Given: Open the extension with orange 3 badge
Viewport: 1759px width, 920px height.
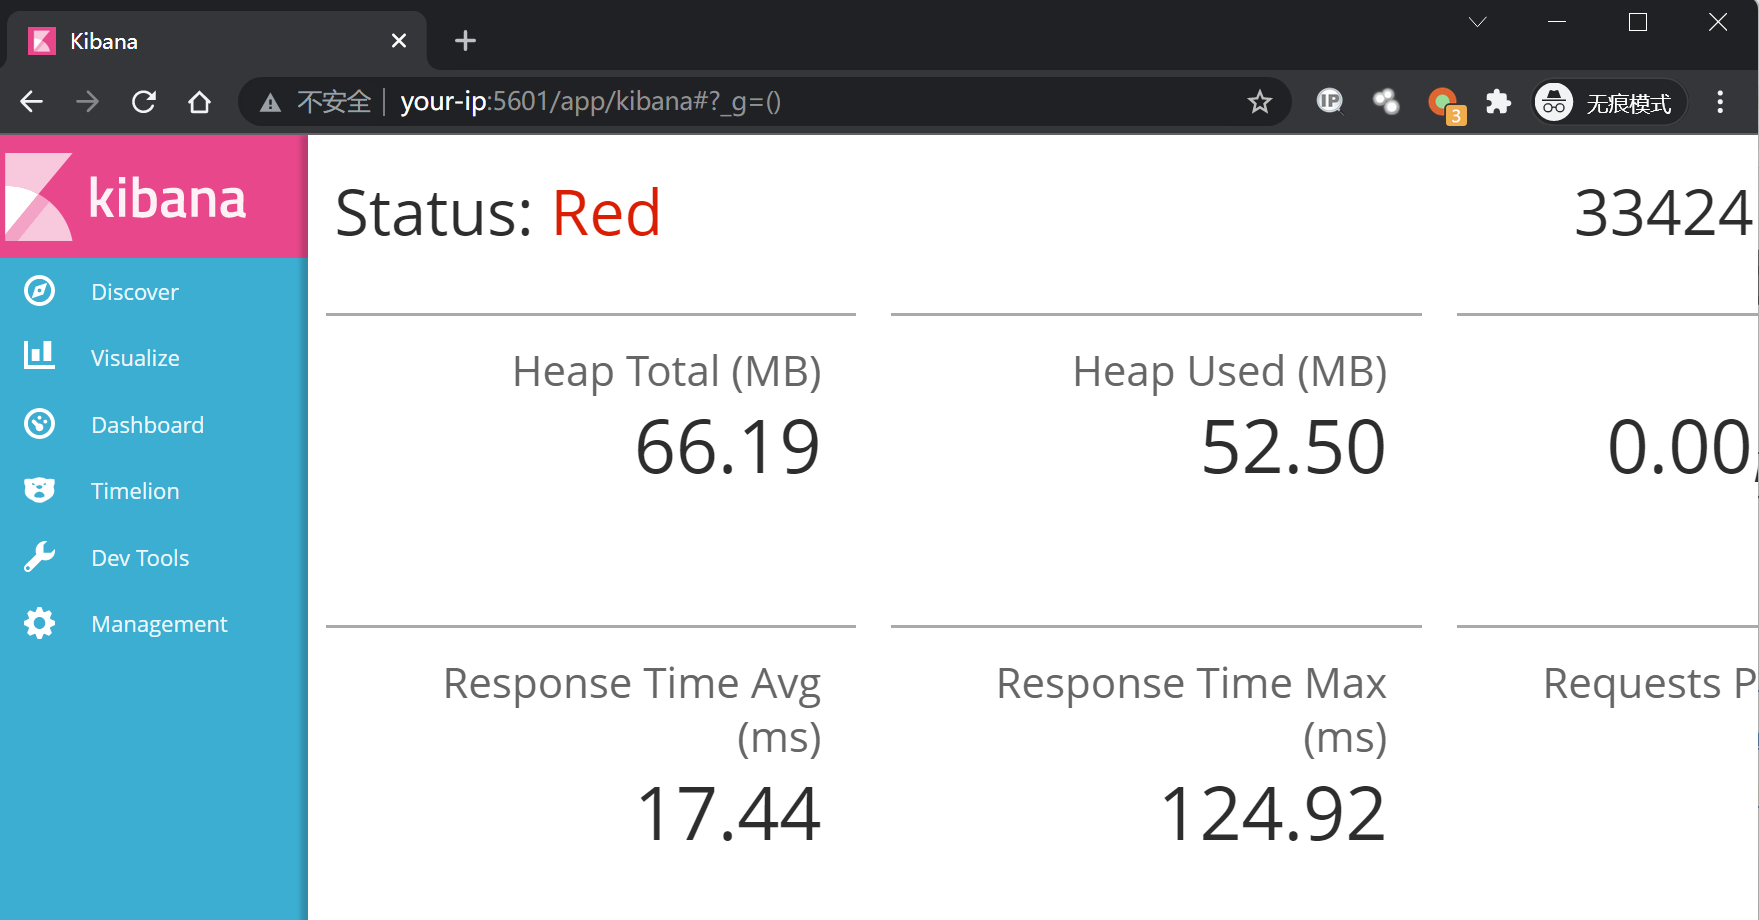Looking at the screenshot, I should (x=1445, y=104).
